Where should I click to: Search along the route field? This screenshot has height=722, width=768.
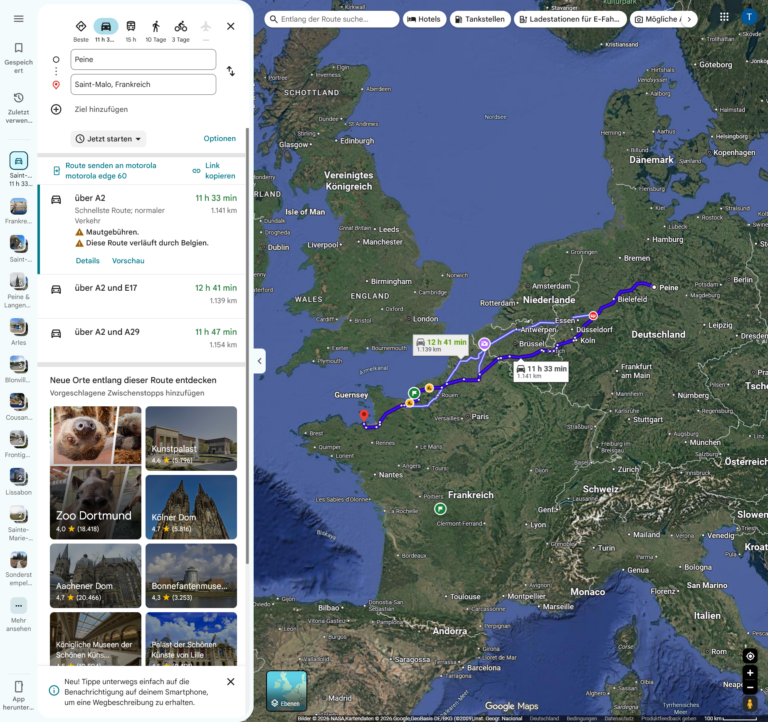coord(332,19)
